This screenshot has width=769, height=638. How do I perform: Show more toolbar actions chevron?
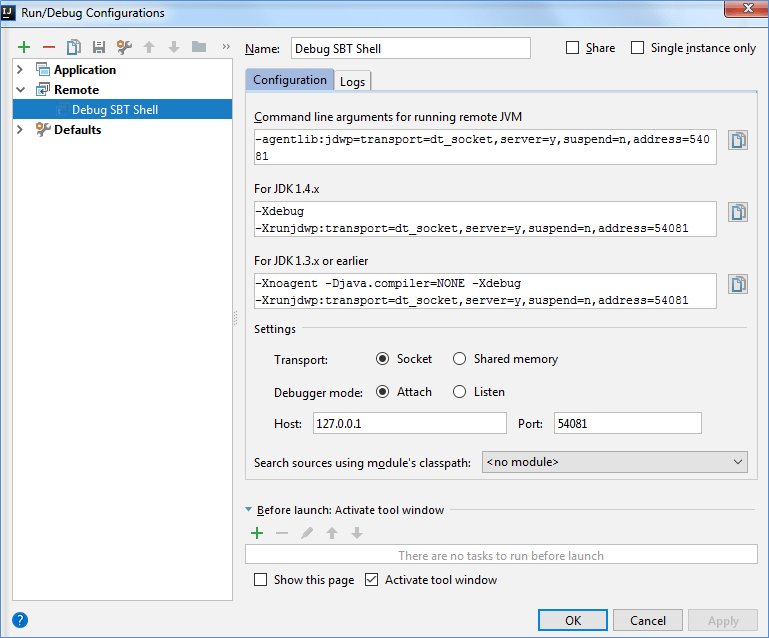coord(226,47)
